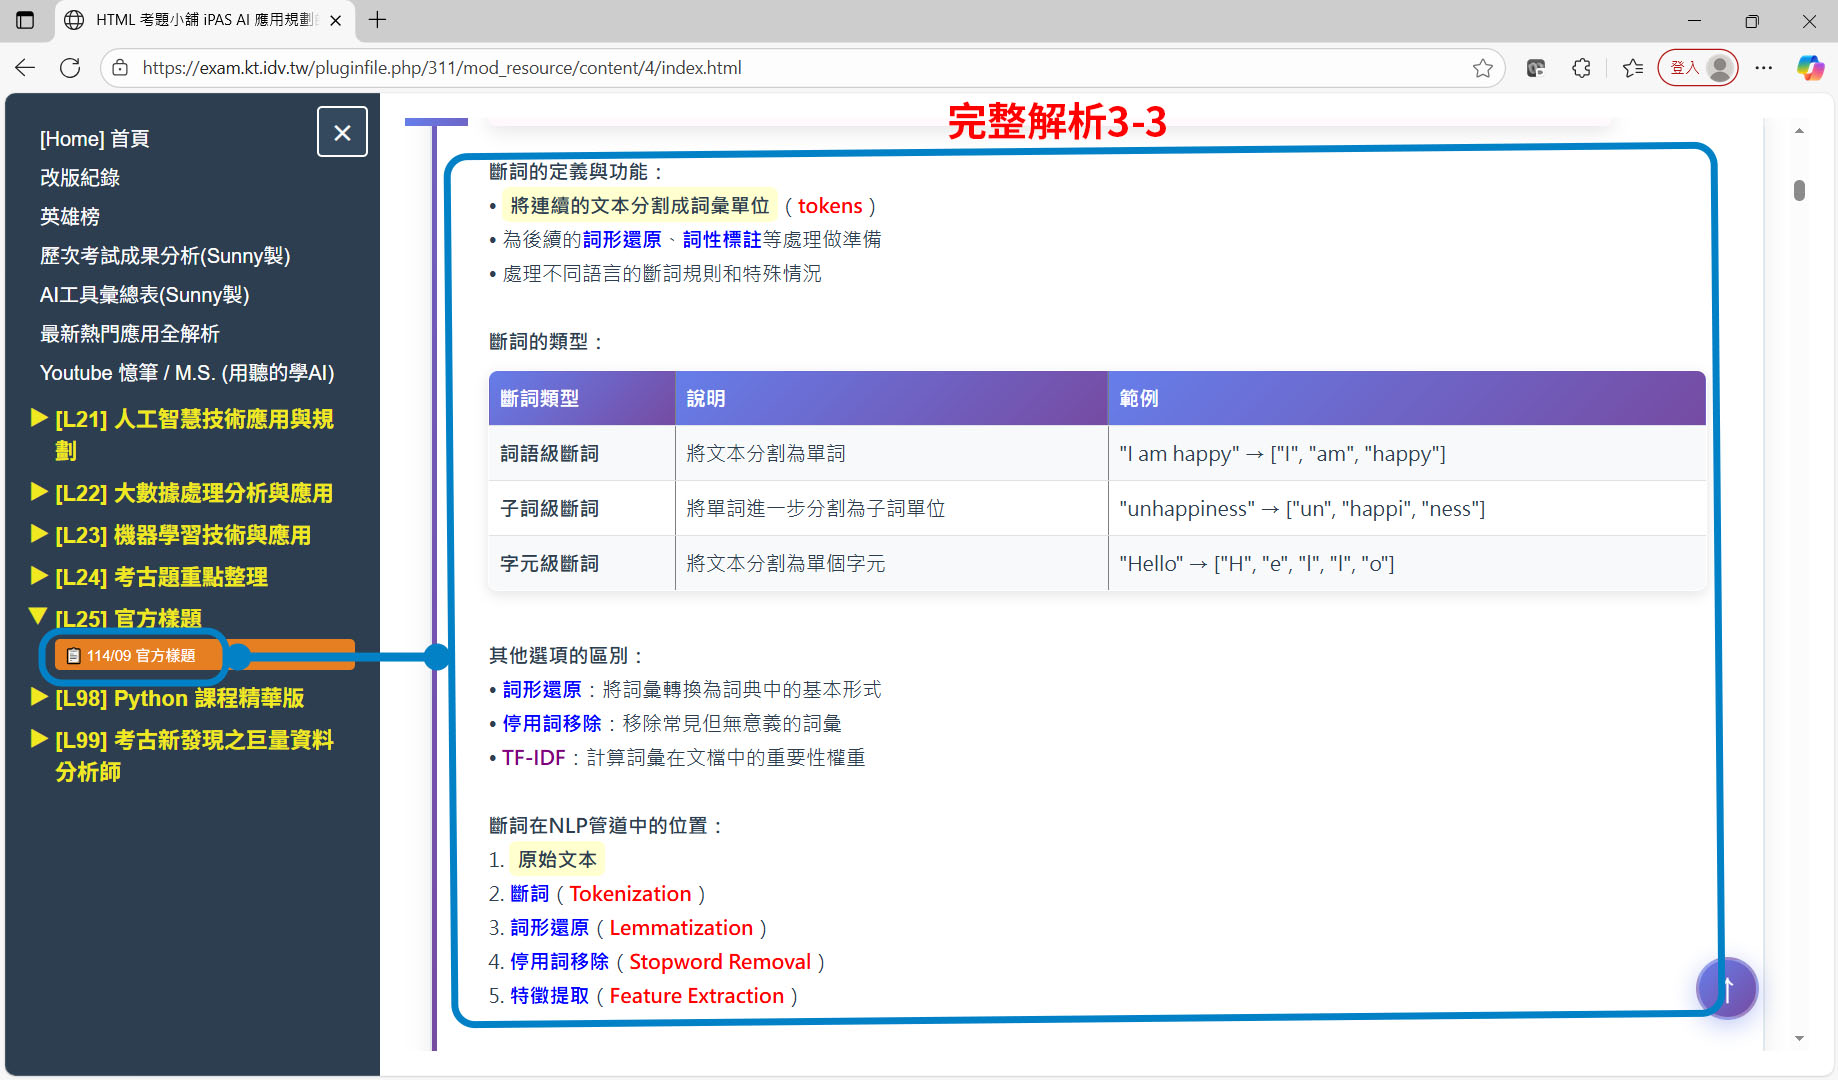Expand the [L98] Python 課程精華版 section
1838x1080 pixels.
click(179, 698)
